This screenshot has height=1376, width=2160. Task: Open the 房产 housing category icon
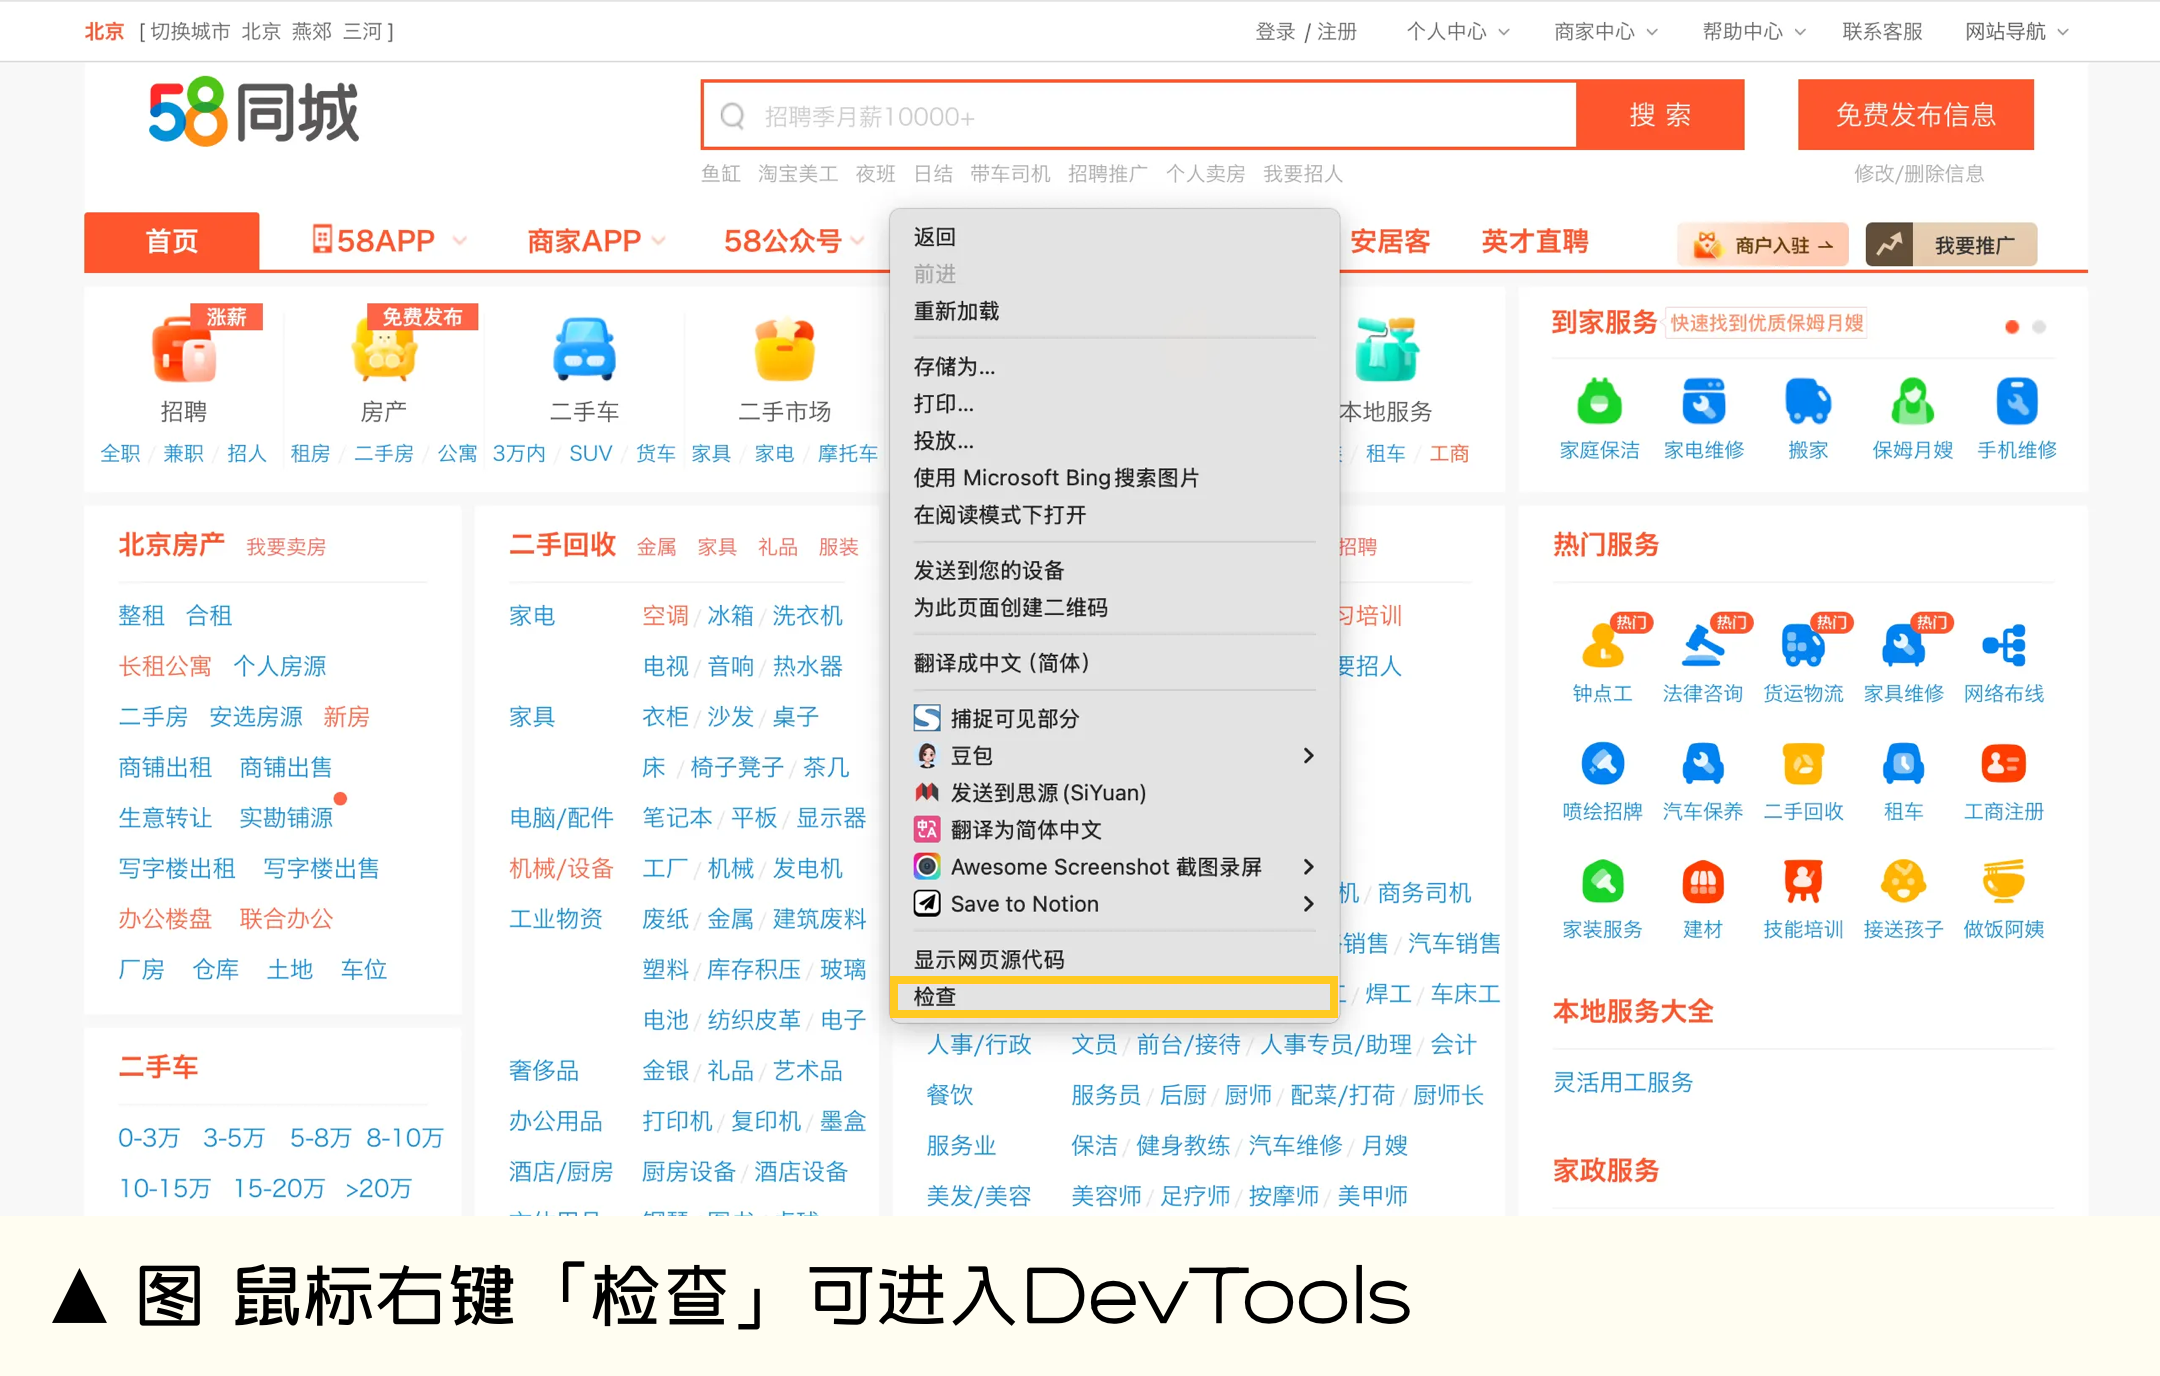point(384,351)
